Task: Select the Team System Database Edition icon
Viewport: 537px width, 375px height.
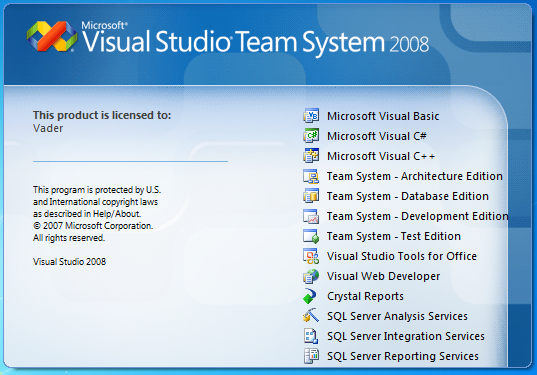Action: point(311,196)
